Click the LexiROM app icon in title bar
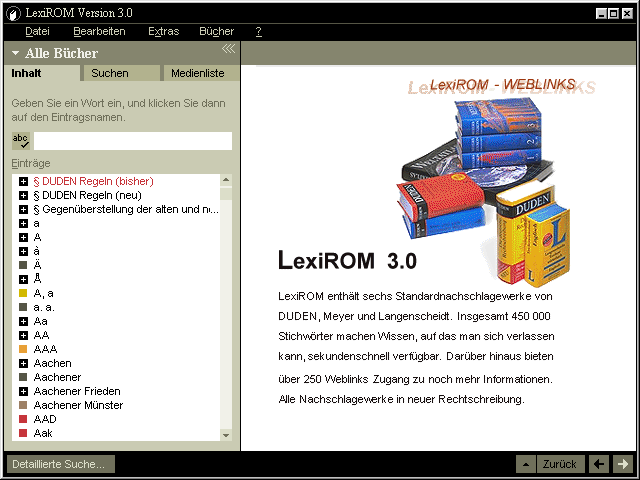 pos(13,13)
